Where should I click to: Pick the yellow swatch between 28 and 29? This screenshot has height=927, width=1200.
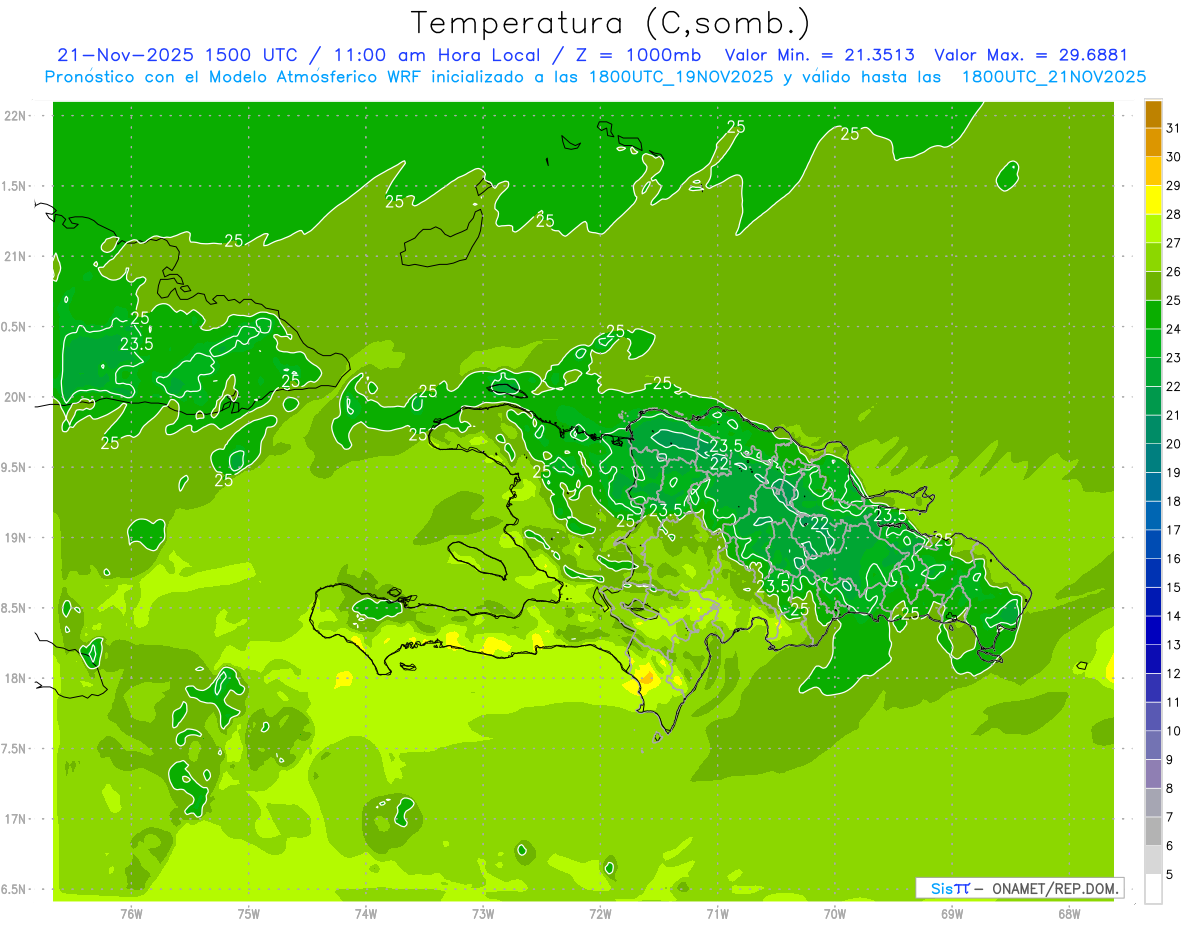click(x=1153, y=200)
